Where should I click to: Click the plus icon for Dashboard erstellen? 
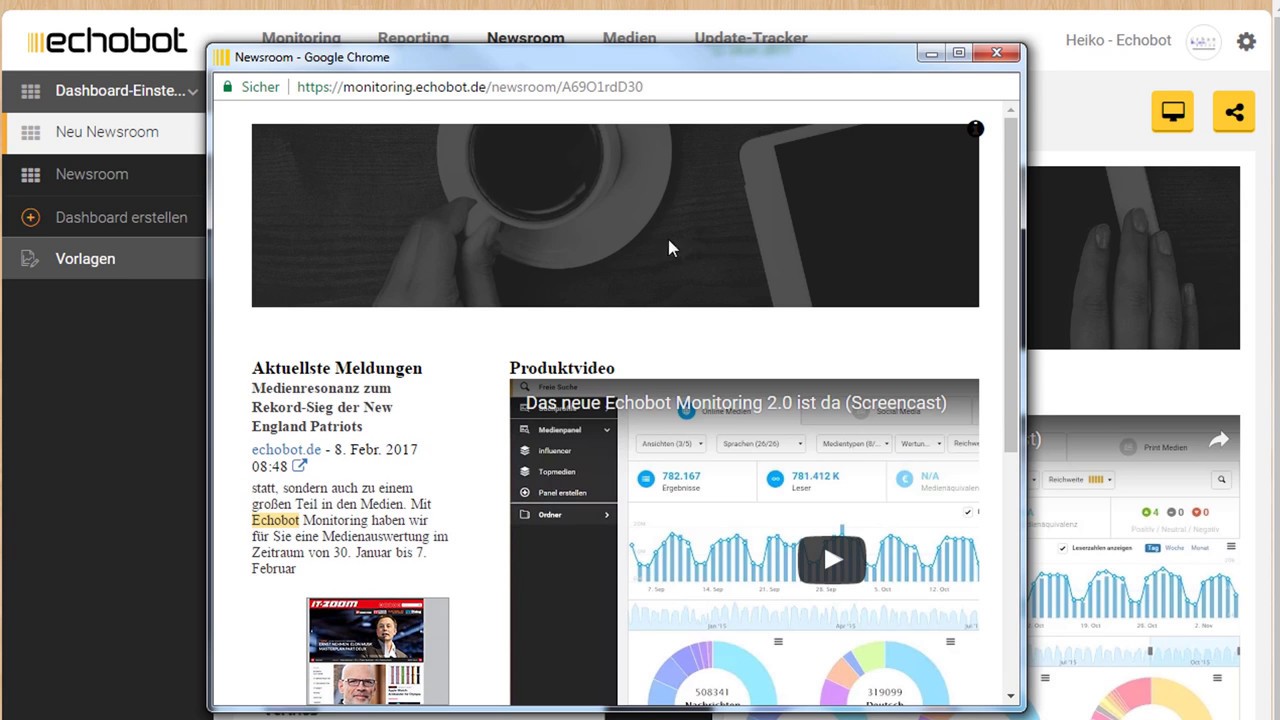click(30, 217)
